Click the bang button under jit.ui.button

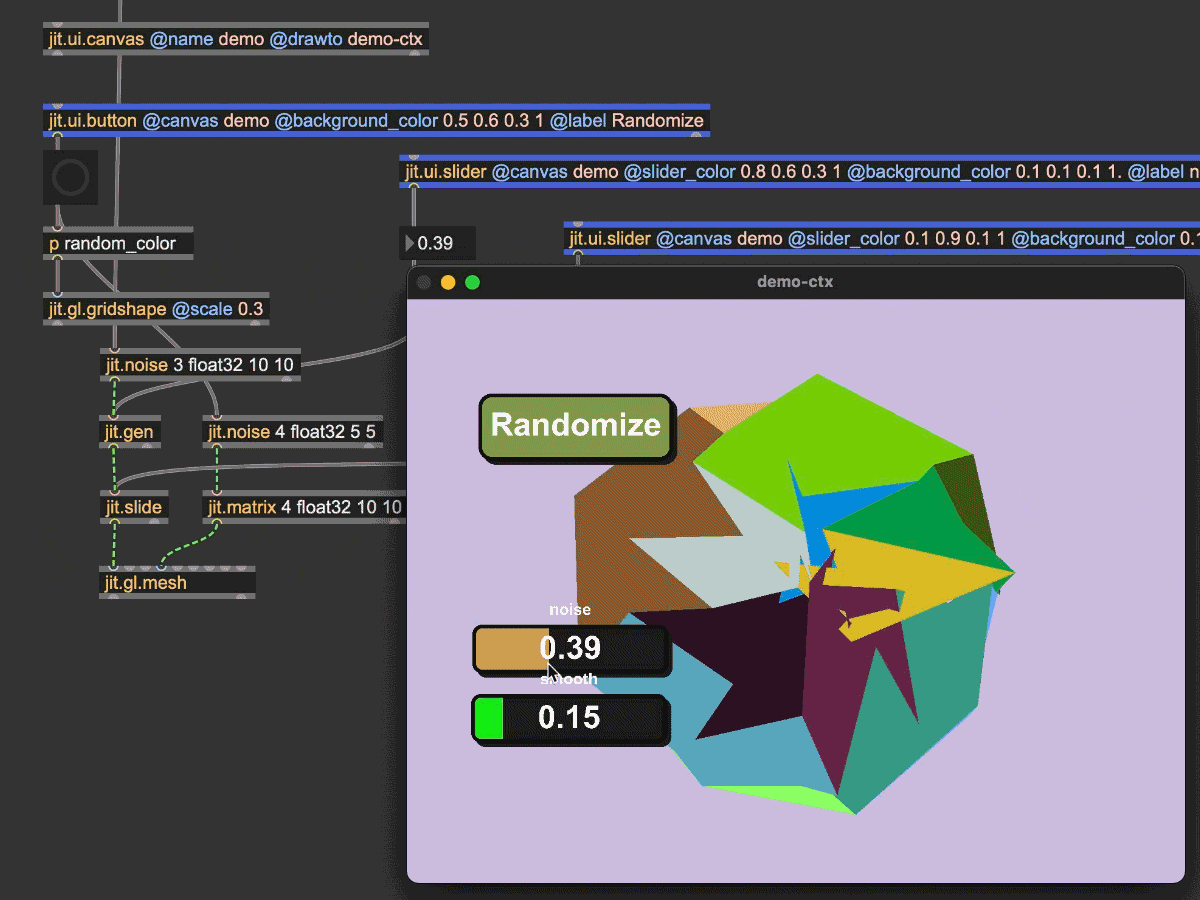(70, 179)
